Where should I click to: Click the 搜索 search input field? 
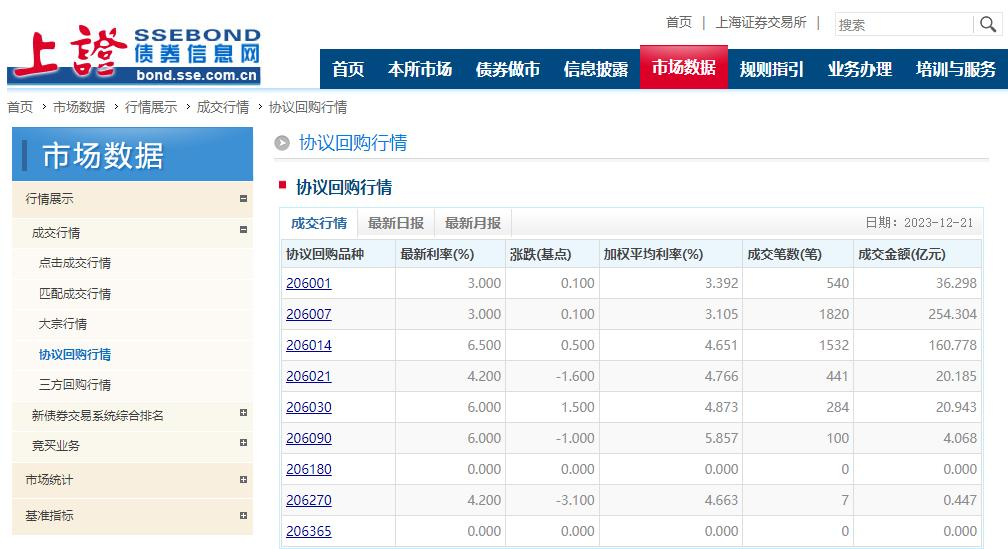coord(905,24)
